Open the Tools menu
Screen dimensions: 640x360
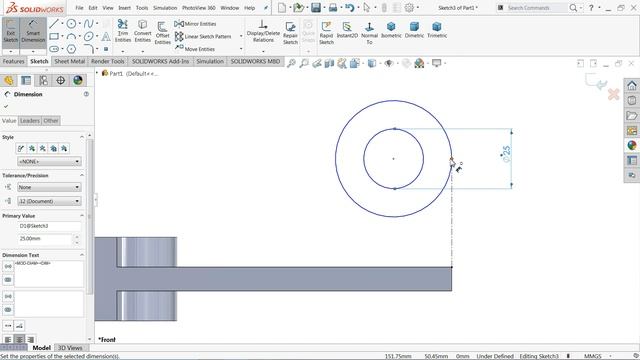pyautogui.click(x=142, y=8)
